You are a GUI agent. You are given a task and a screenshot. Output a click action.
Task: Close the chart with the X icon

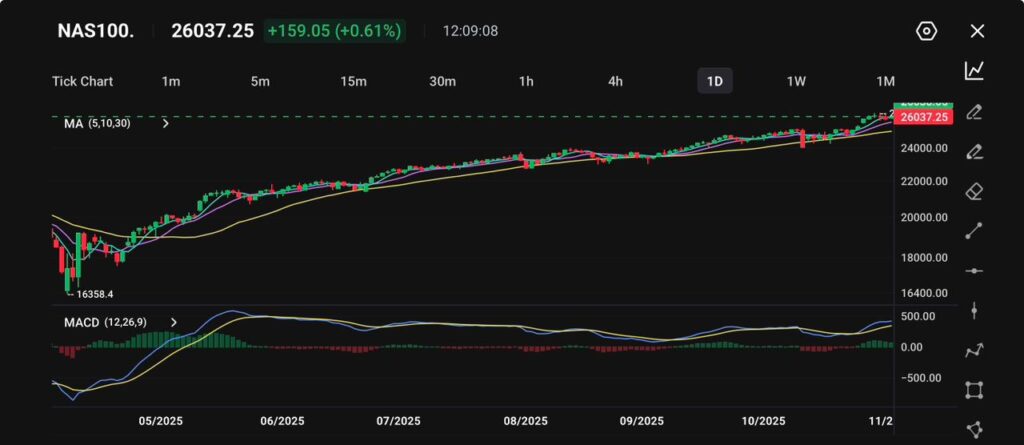[977, 31]
